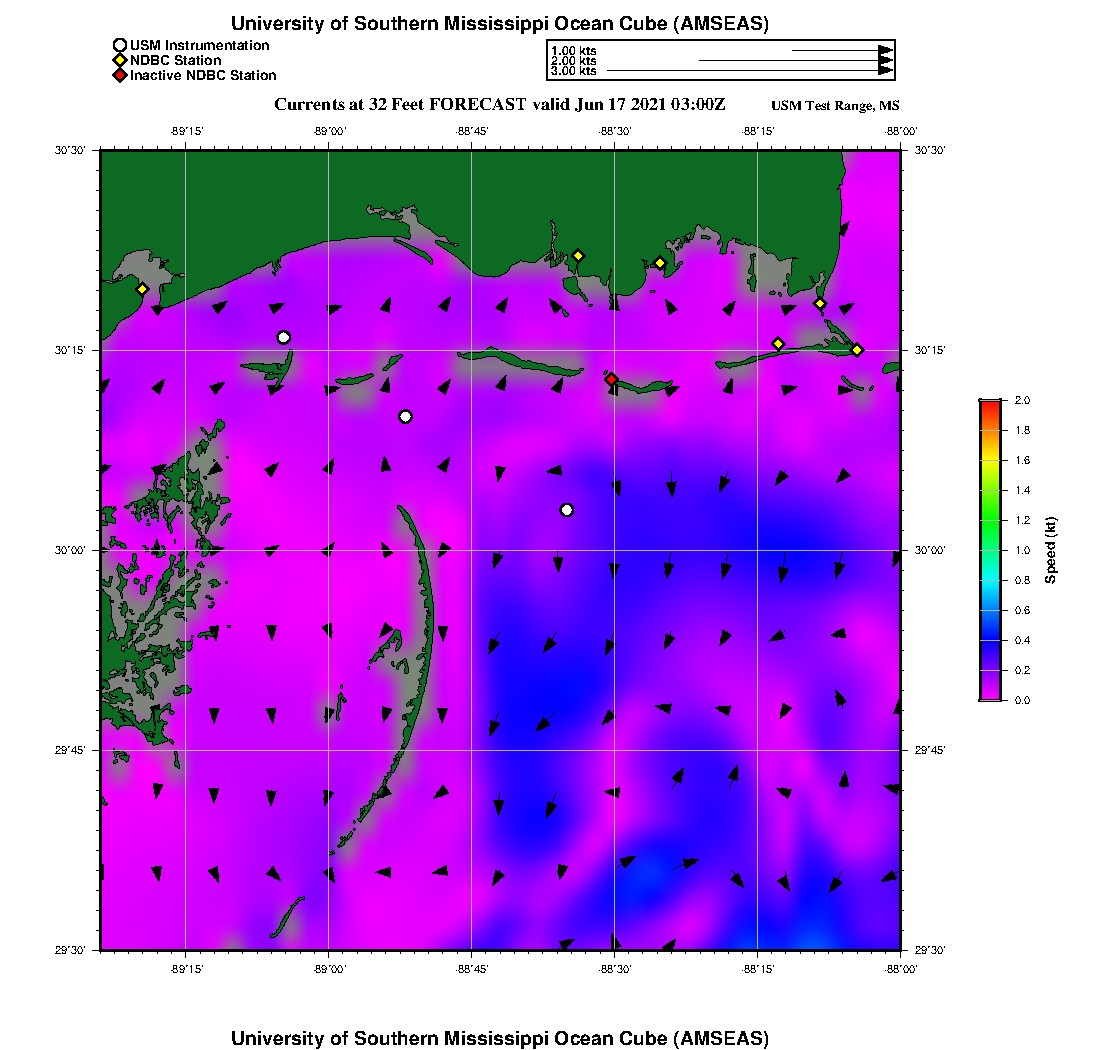
Task: Click the 1.00 kts label in the scale box
Action: pos(574,50)
